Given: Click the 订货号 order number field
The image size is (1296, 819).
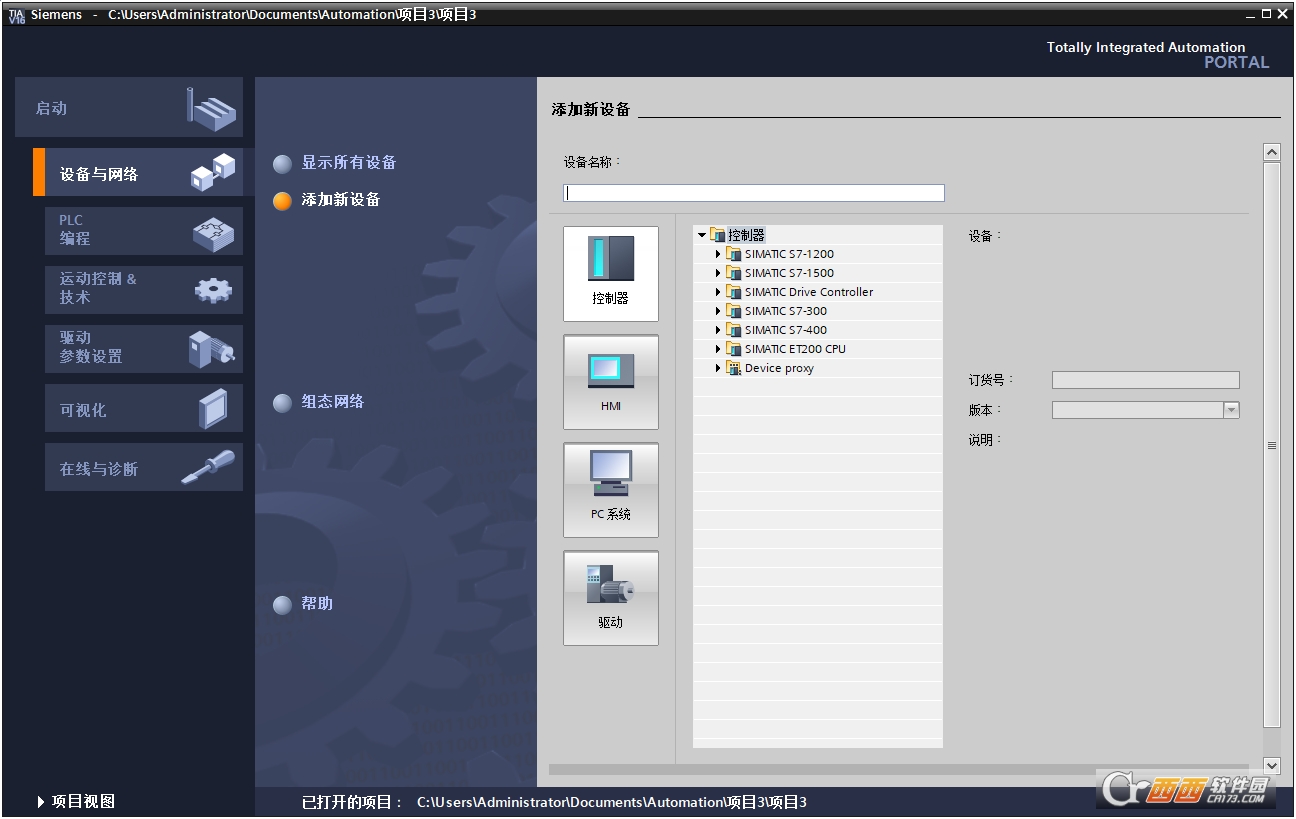Looking at the screenshot, I should [1146, 380].
